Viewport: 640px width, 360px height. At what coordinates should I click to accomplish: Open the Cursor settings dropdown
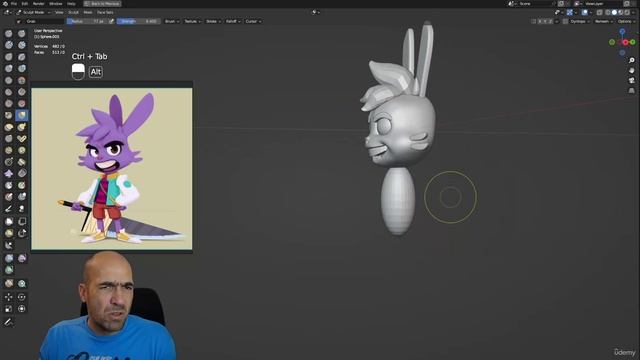point(253,21)
